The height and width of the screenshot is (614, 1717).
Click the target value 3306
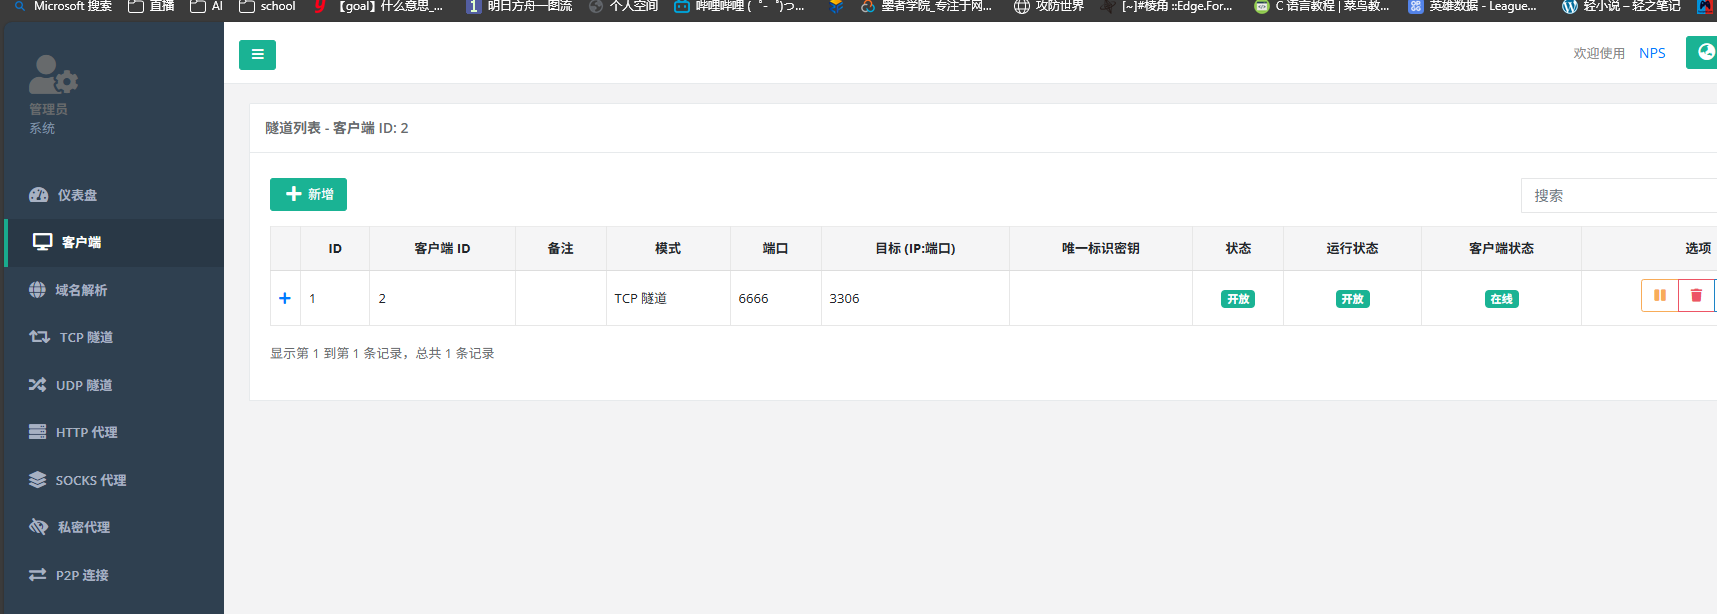point(844,298)
